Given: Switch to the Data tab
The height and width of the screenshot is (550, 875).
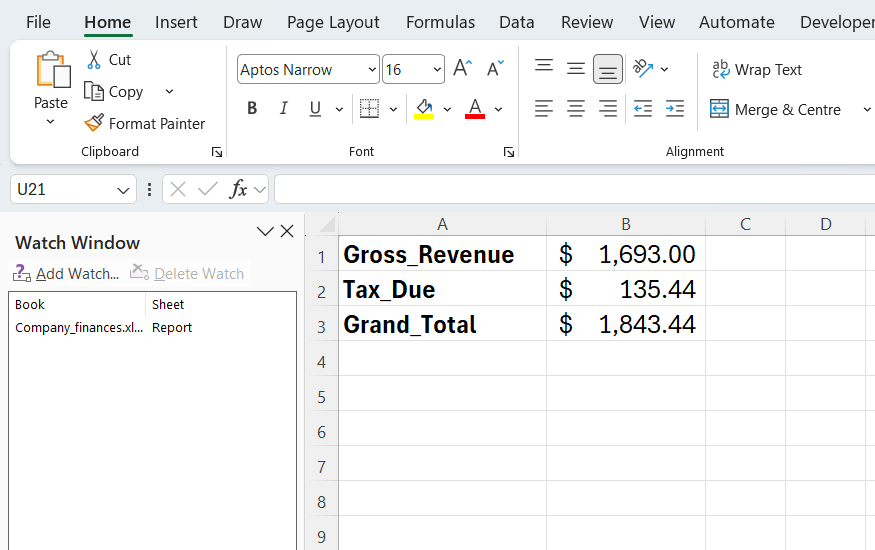Looking at the screenshot, I should (516, 22).
